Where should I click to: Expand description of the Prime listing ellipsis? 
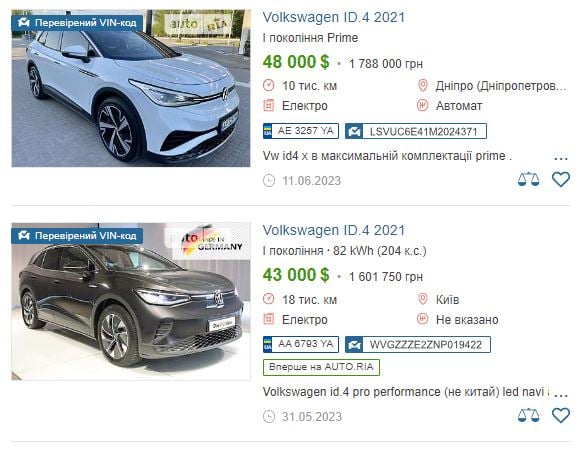(x=561, y=158)
